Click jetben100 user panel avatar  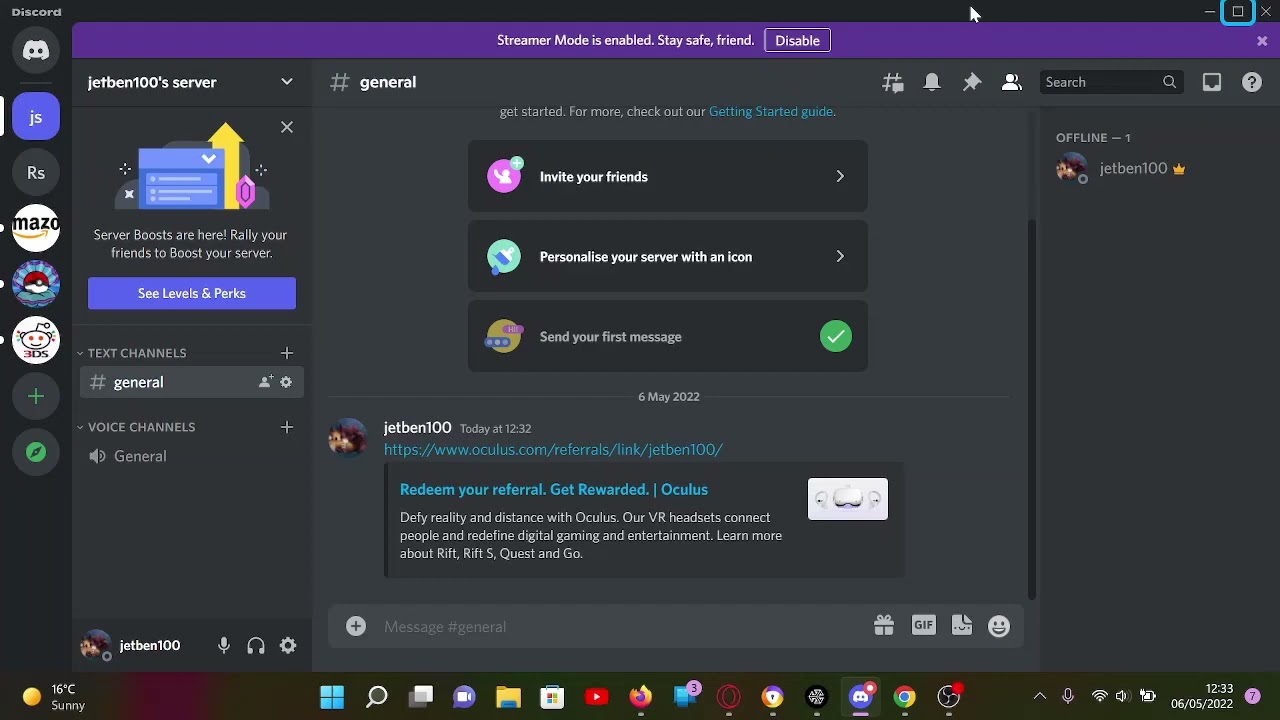(95, 646)
